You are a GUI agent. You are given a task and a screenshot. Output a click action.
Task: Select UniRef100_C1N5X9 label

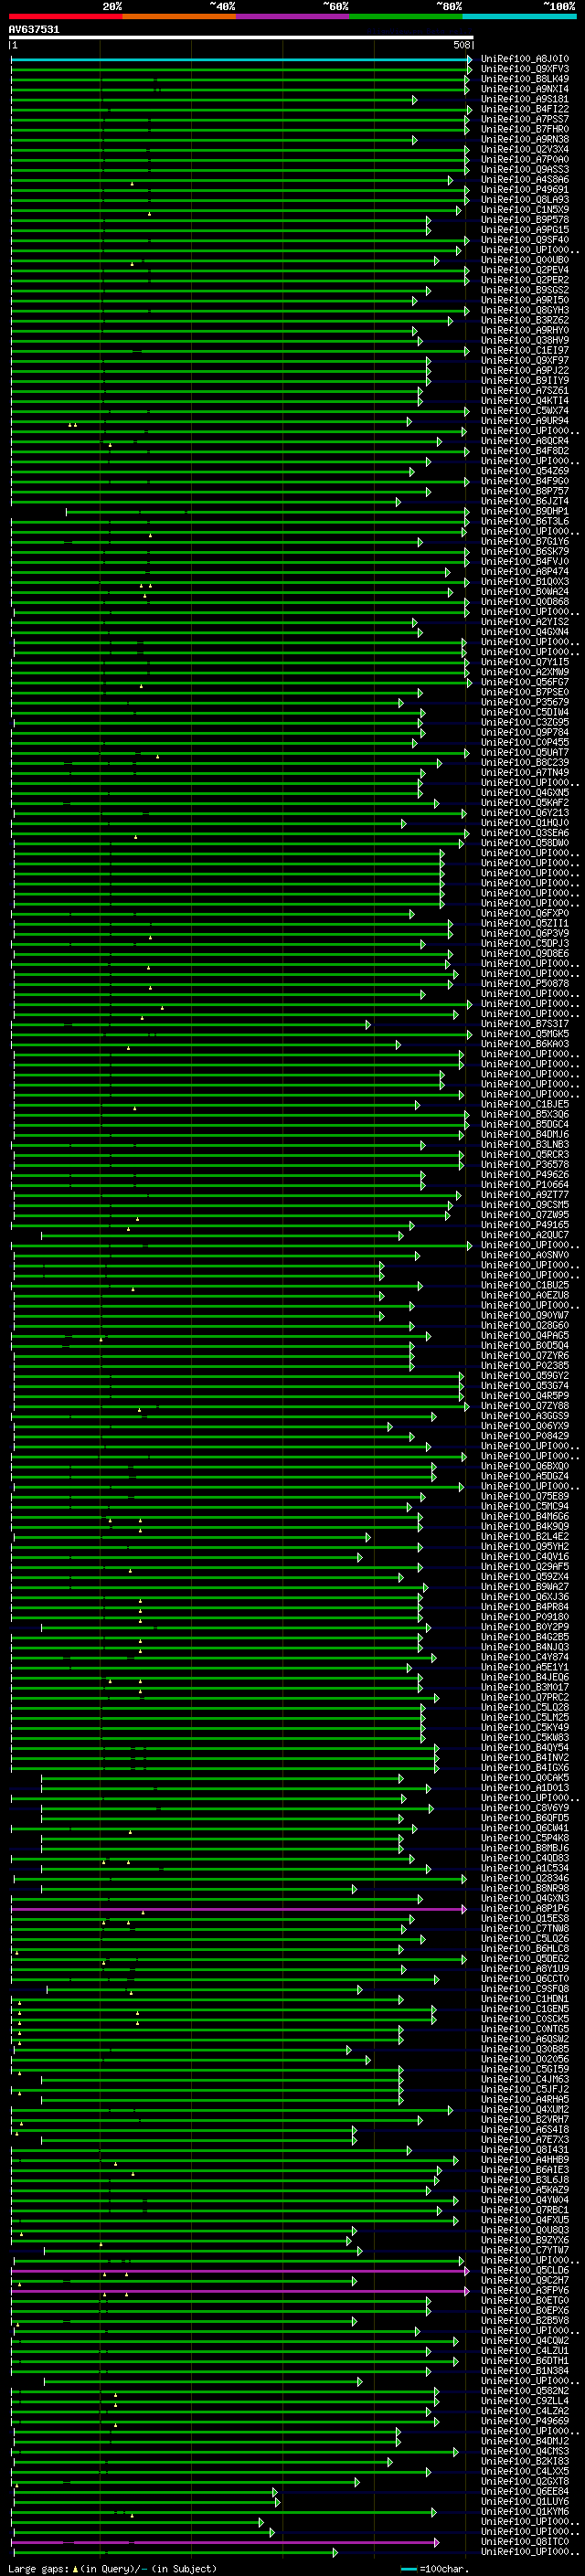(x=525, y=210)
